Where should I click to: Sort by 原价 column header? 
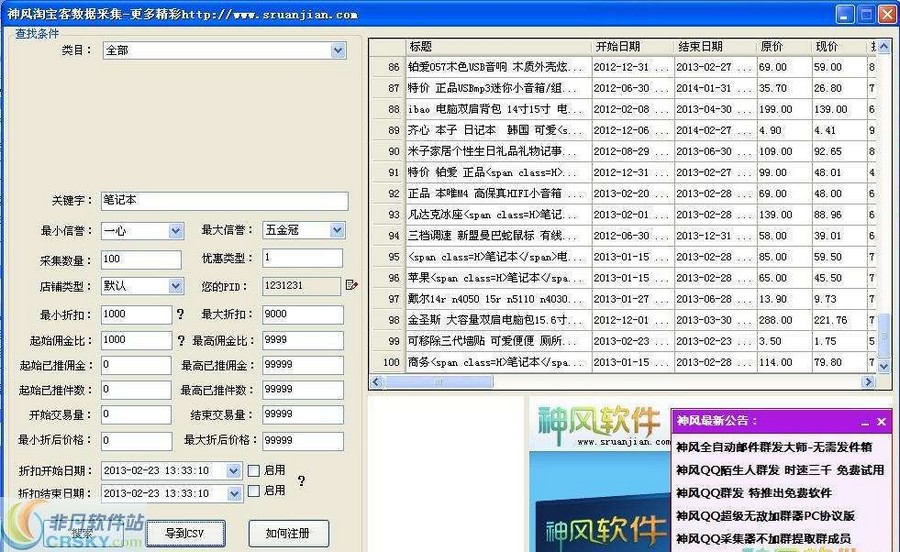pos(784,46)
